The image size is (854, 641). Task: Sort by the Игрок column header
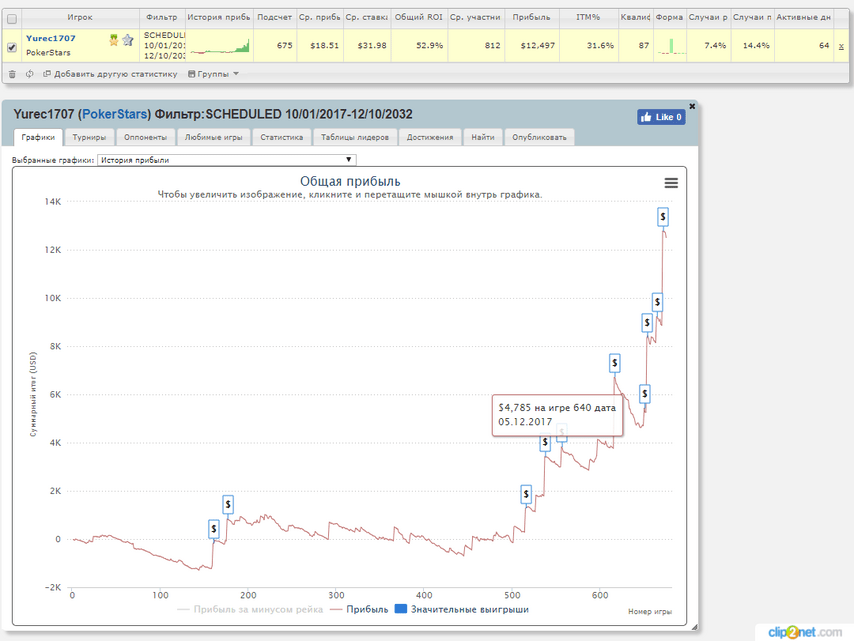(x=80, y=17)
